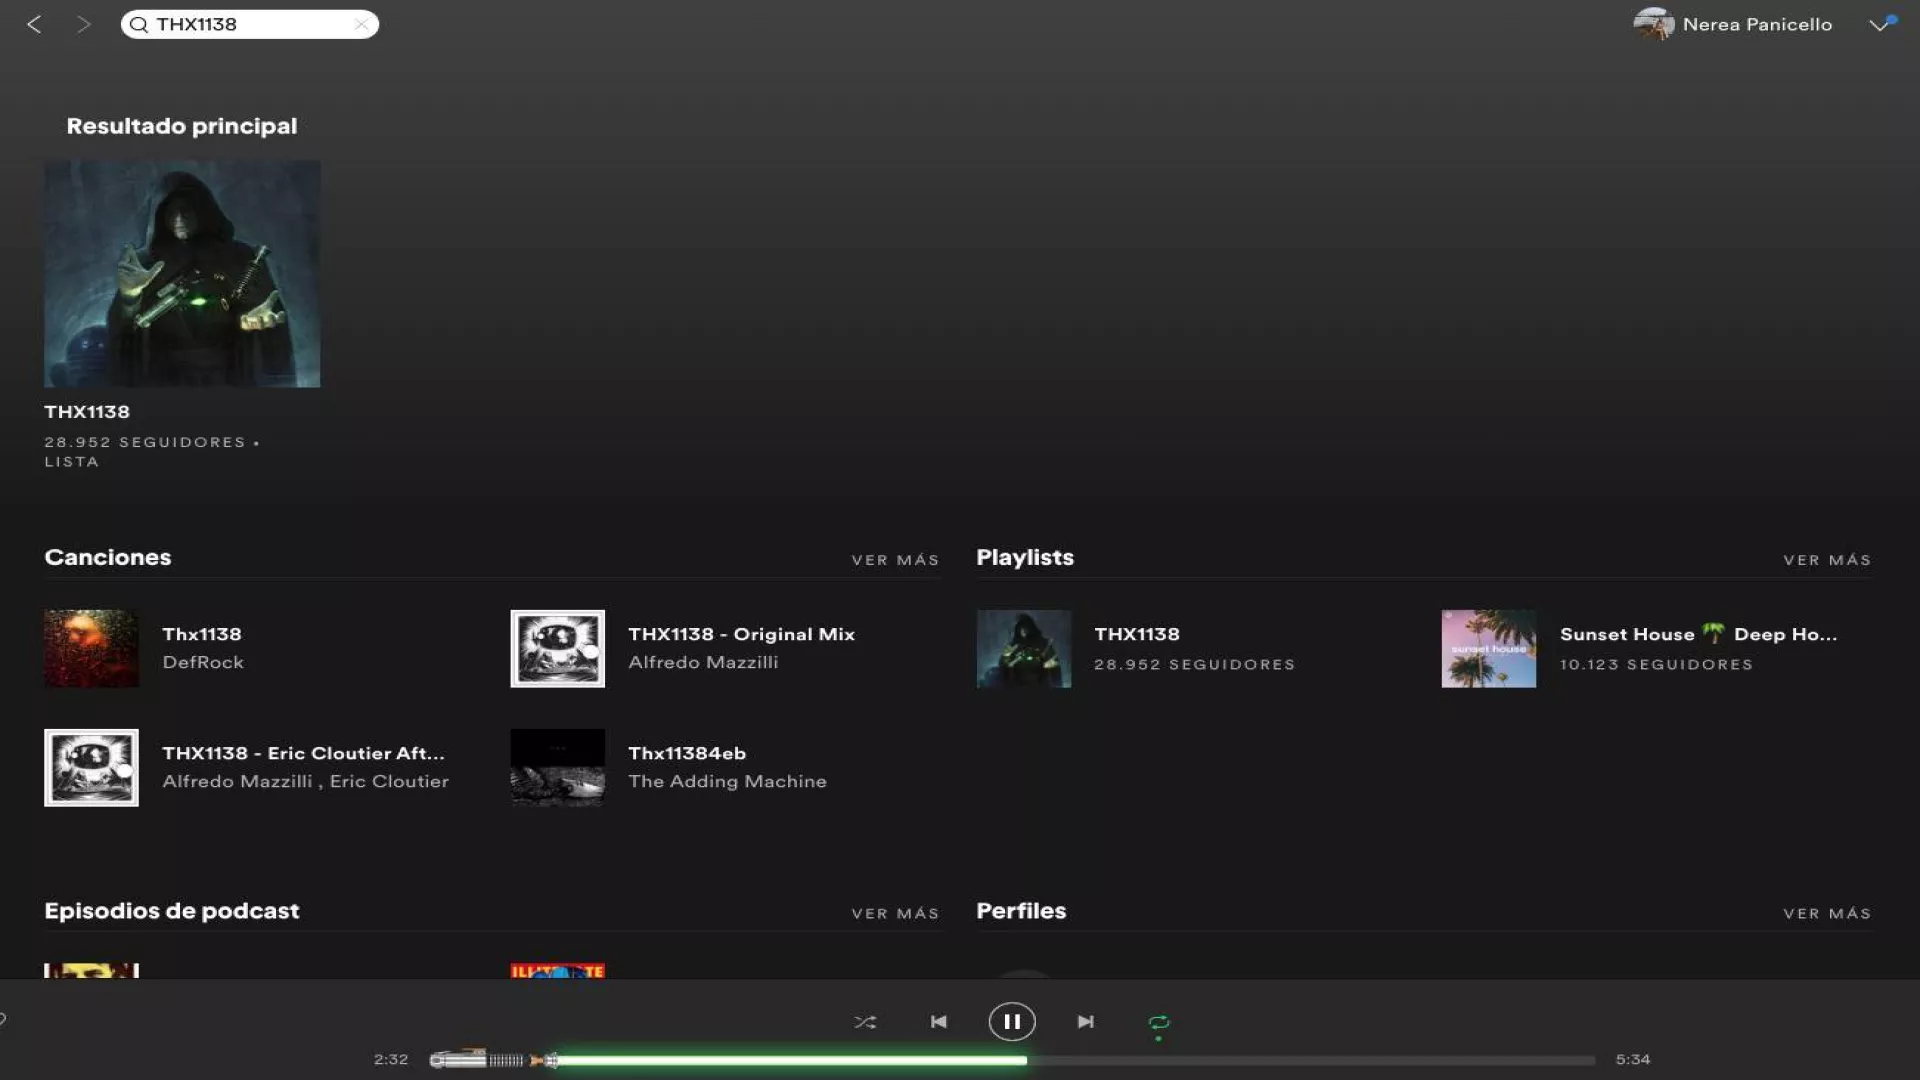The width and height of the screenshot is (1920, 1080).
Task: Click Ver más next to Playlists
Action: 1826,560
